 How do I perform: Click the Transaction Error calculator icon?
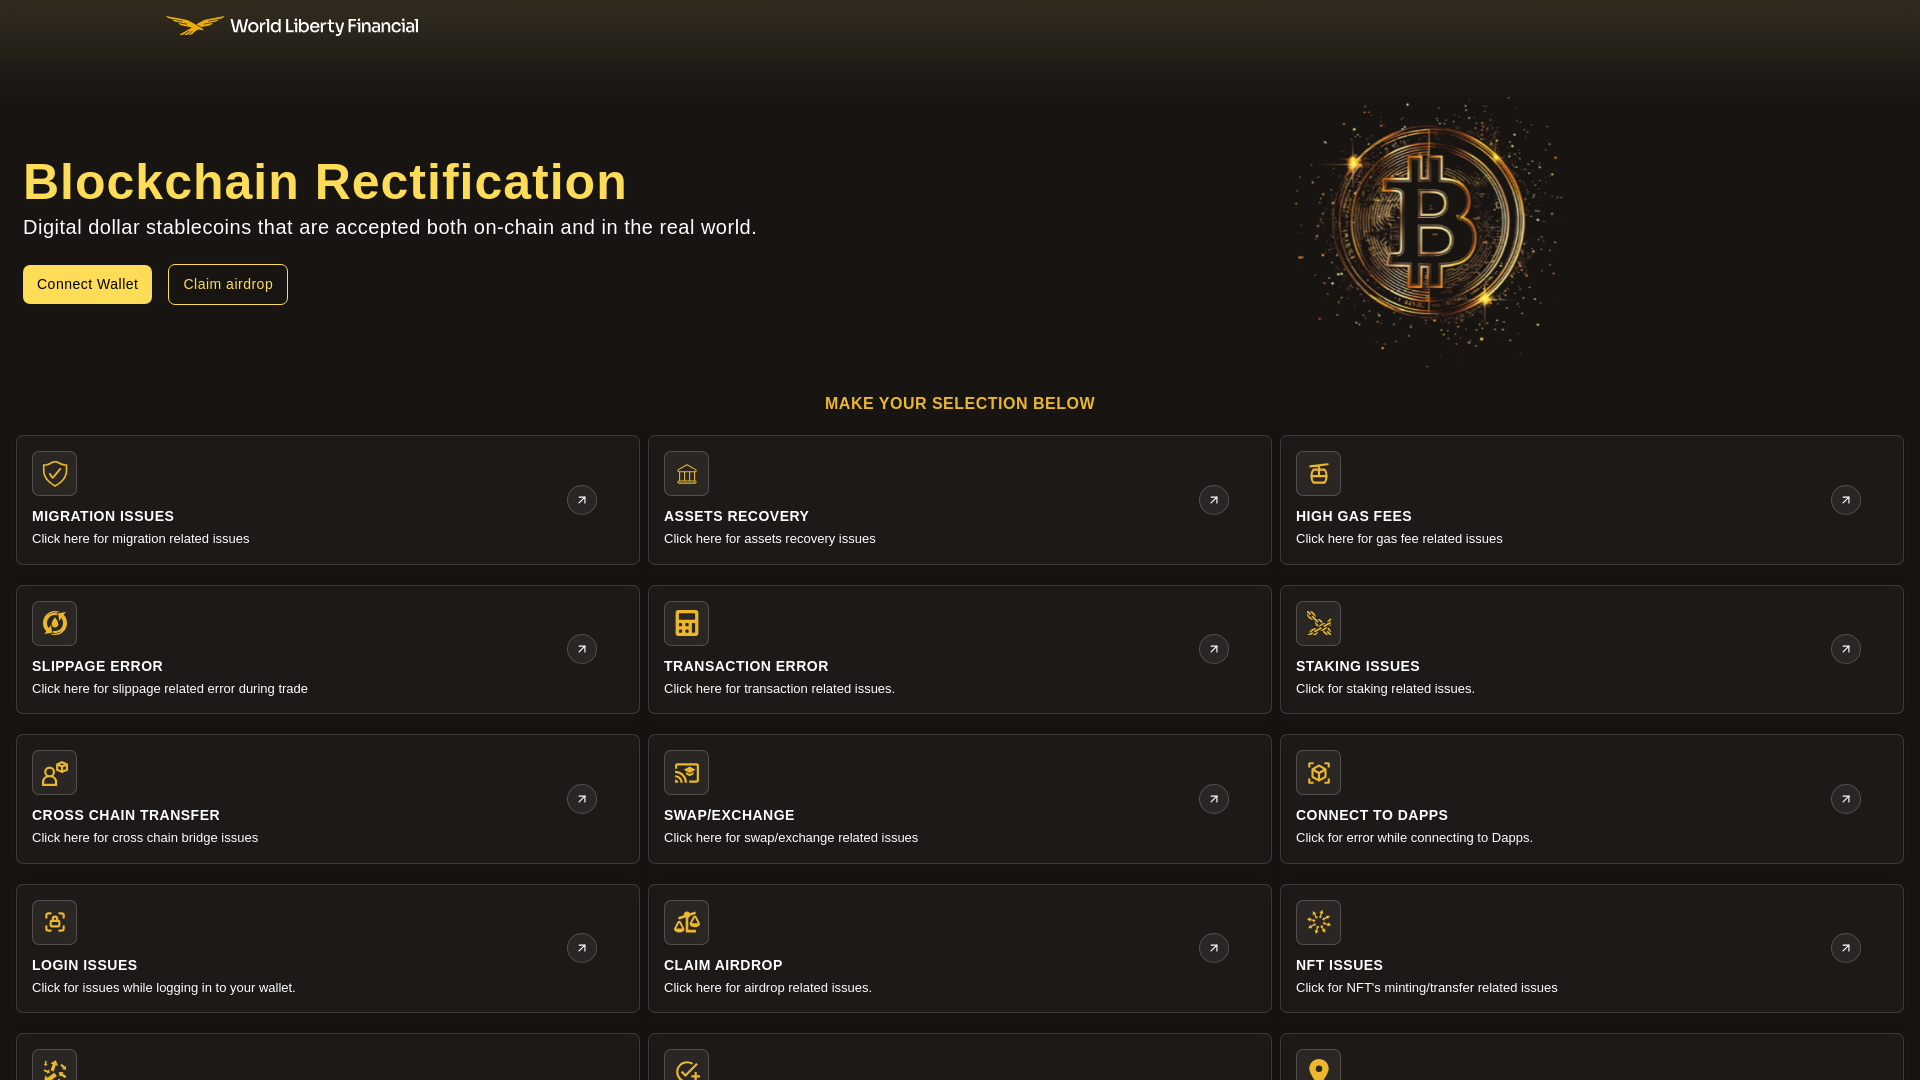pyautogui.click(x=686, y=623)
